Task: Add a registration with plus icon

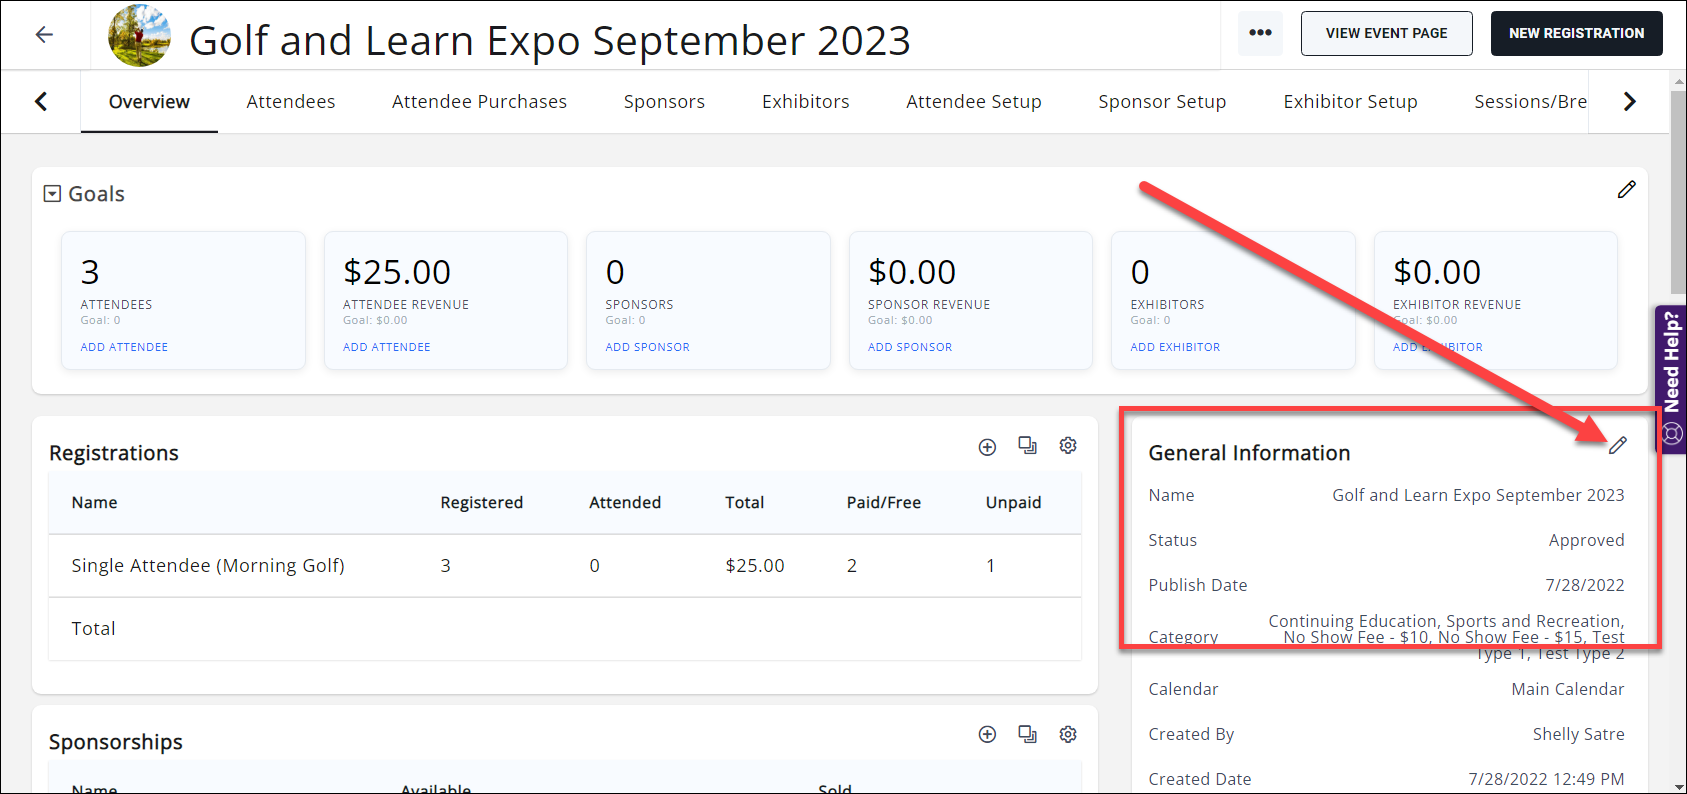Action: coord(987,447)
